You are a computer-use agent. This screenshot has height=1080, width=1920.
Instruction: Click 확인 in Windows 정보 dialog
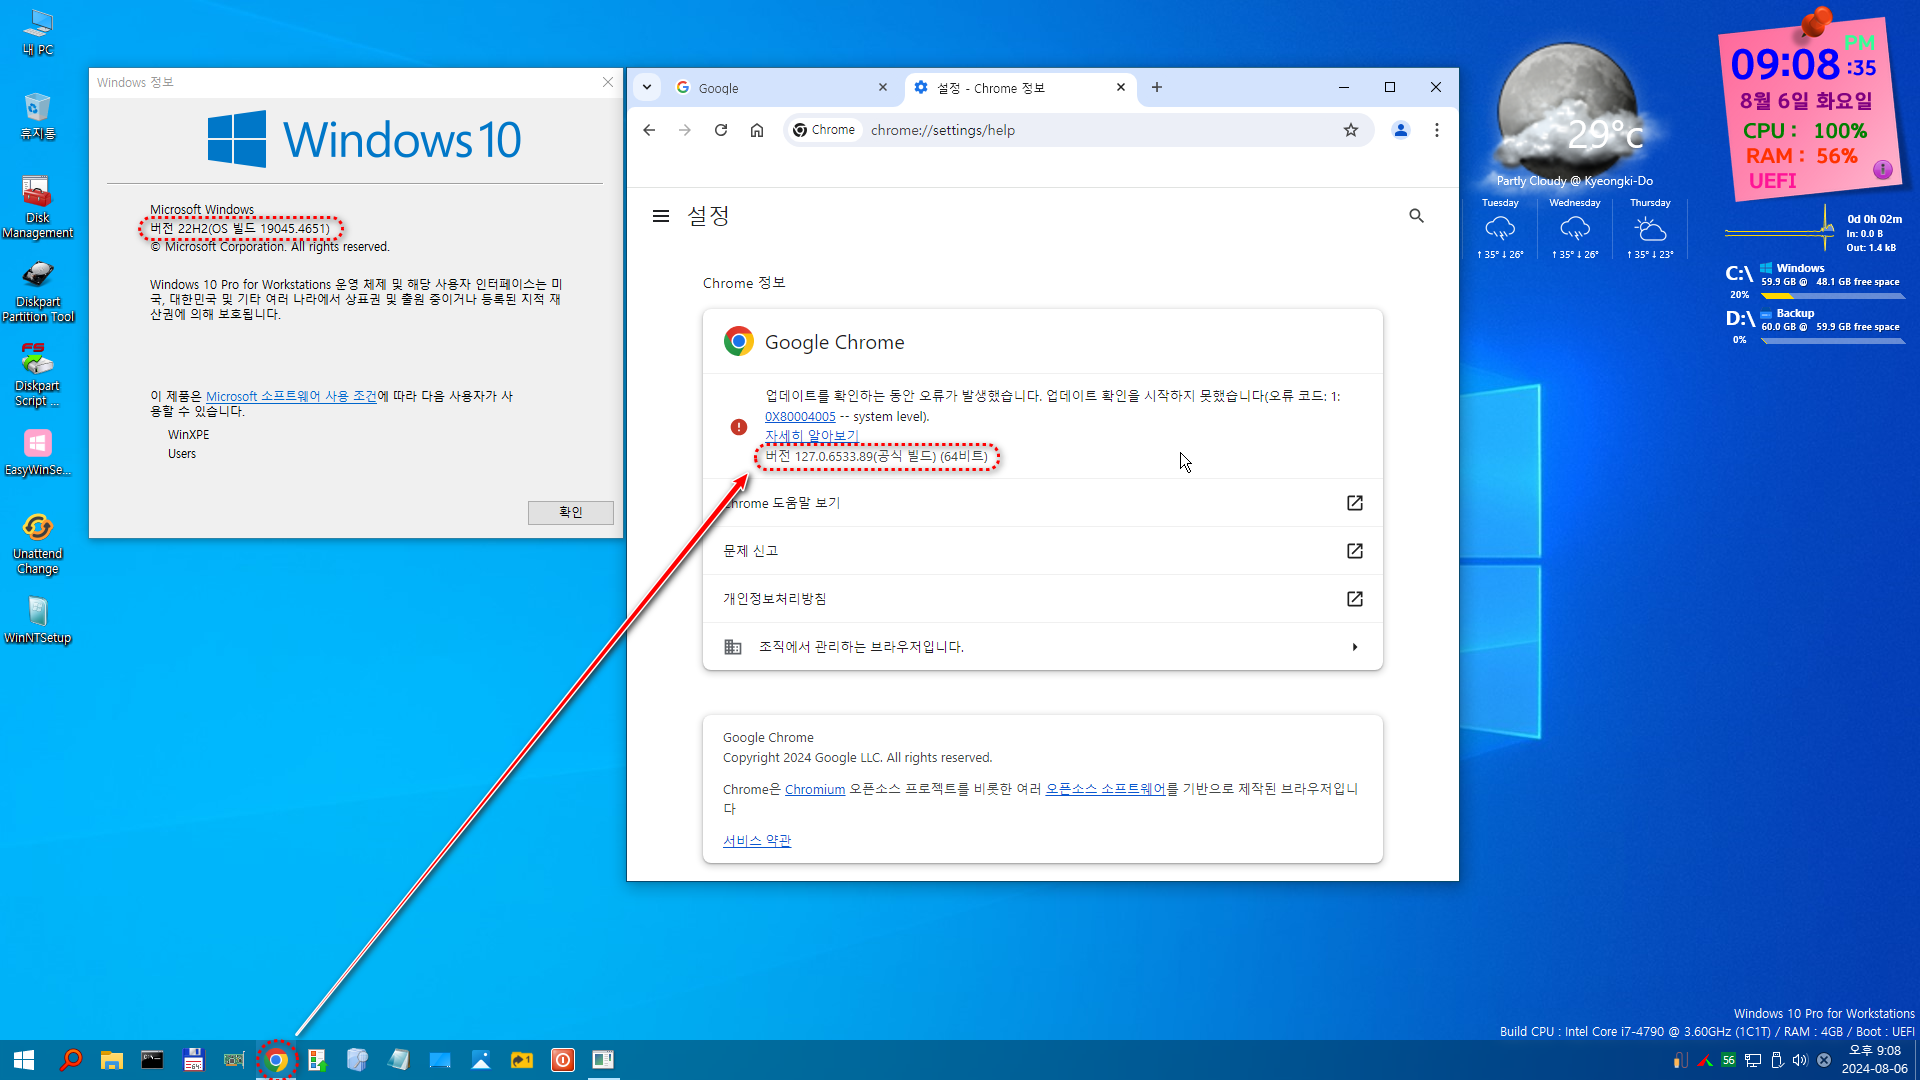[570, 512]
